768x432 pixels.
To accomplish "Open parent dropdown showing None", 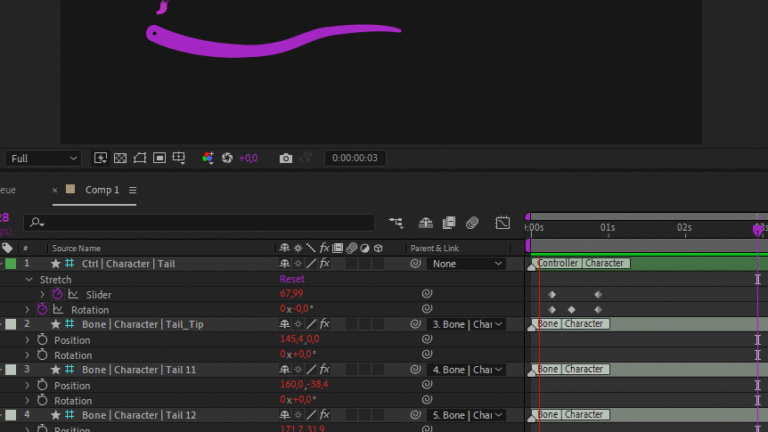I will [468, 264].
